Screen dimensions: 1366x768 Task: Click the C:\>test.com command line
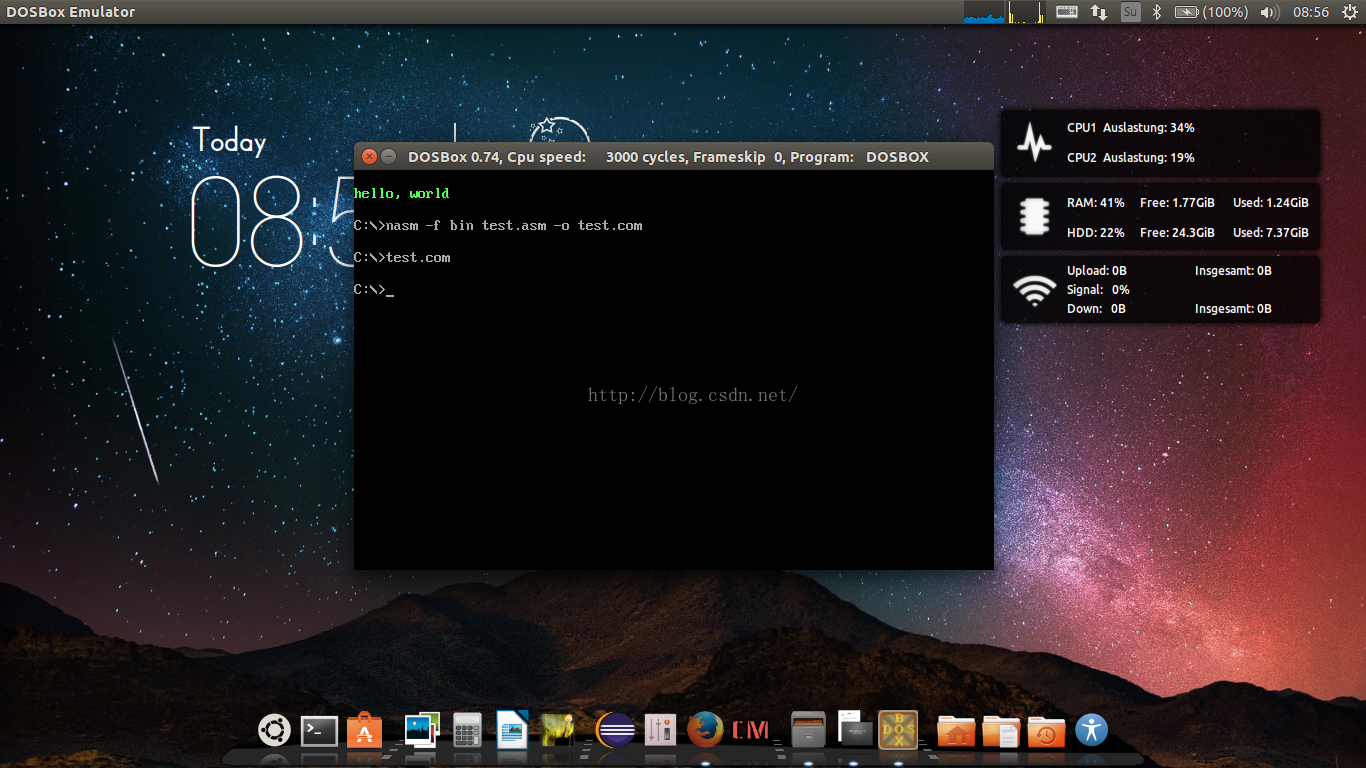click(x=402, y=257)
